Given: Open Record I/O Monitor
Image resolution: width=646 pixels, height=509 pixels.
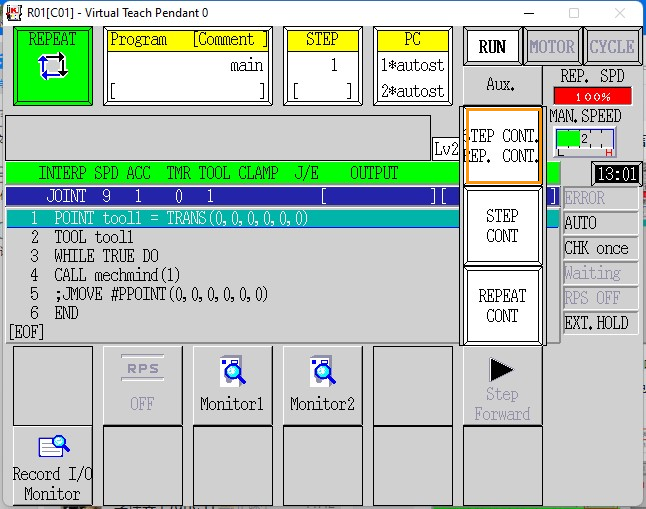Looking at the screenshot, I should tap(52, 465).
